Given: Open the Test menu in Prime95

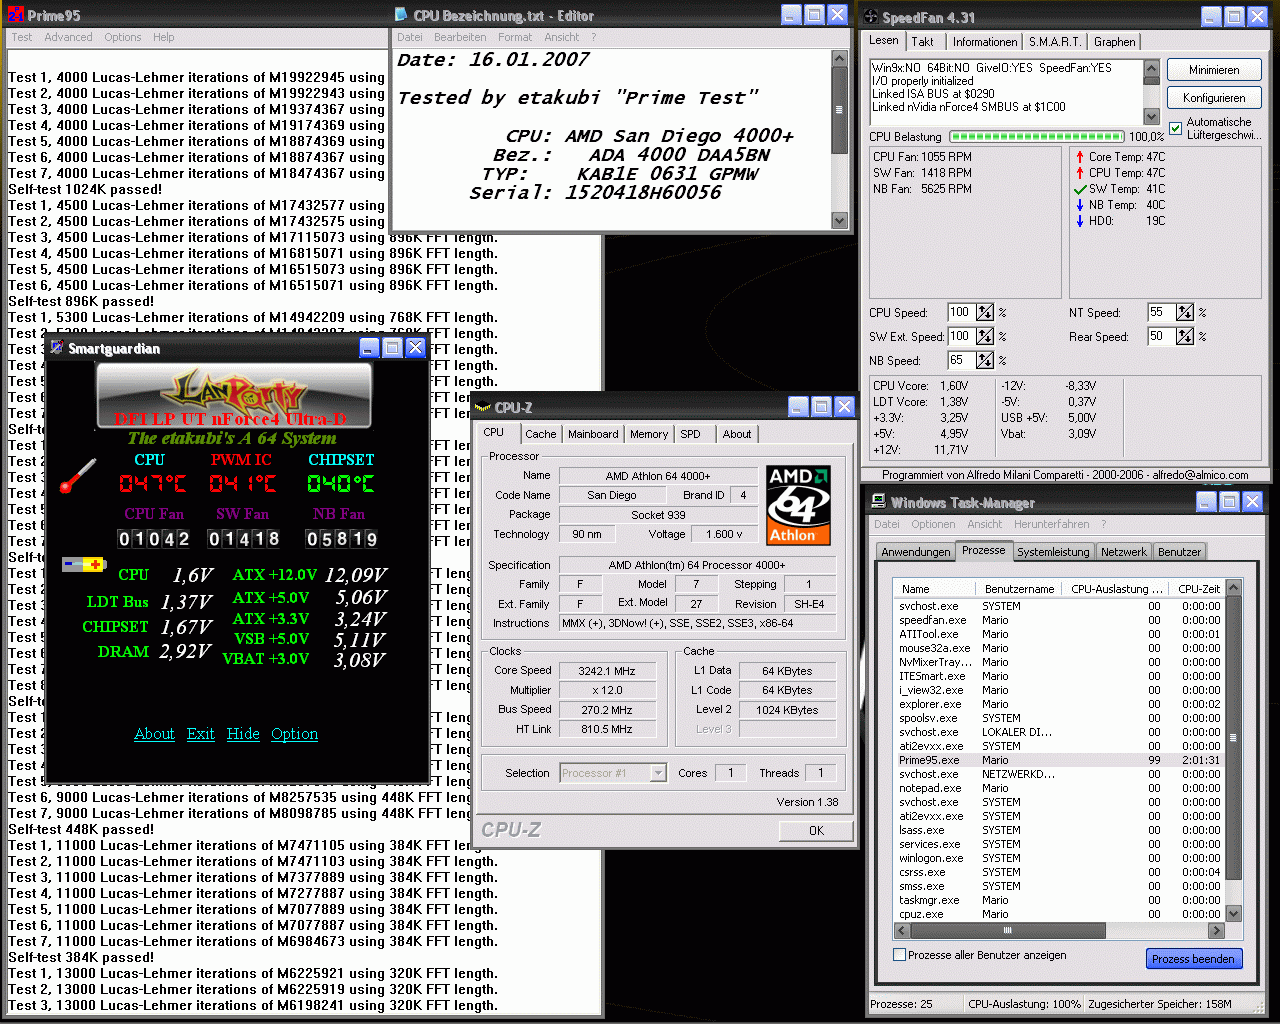Looking at the screenshot, I should [x=22, y=37].
